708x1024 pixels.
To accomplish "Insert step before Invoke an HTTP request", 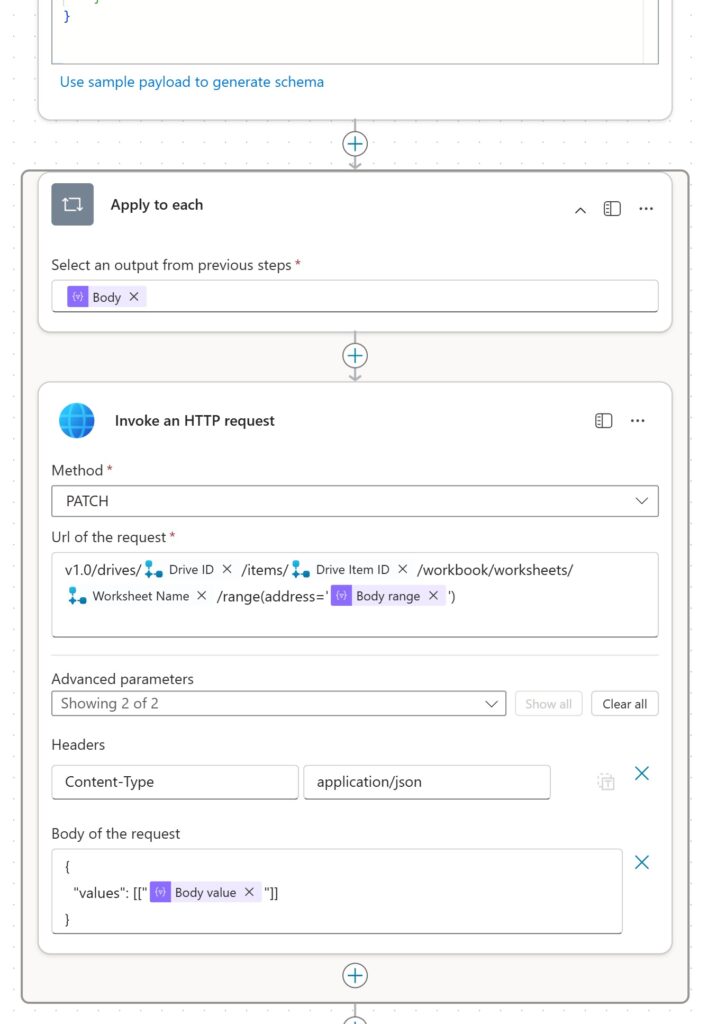I will click(x=355, y=356).
